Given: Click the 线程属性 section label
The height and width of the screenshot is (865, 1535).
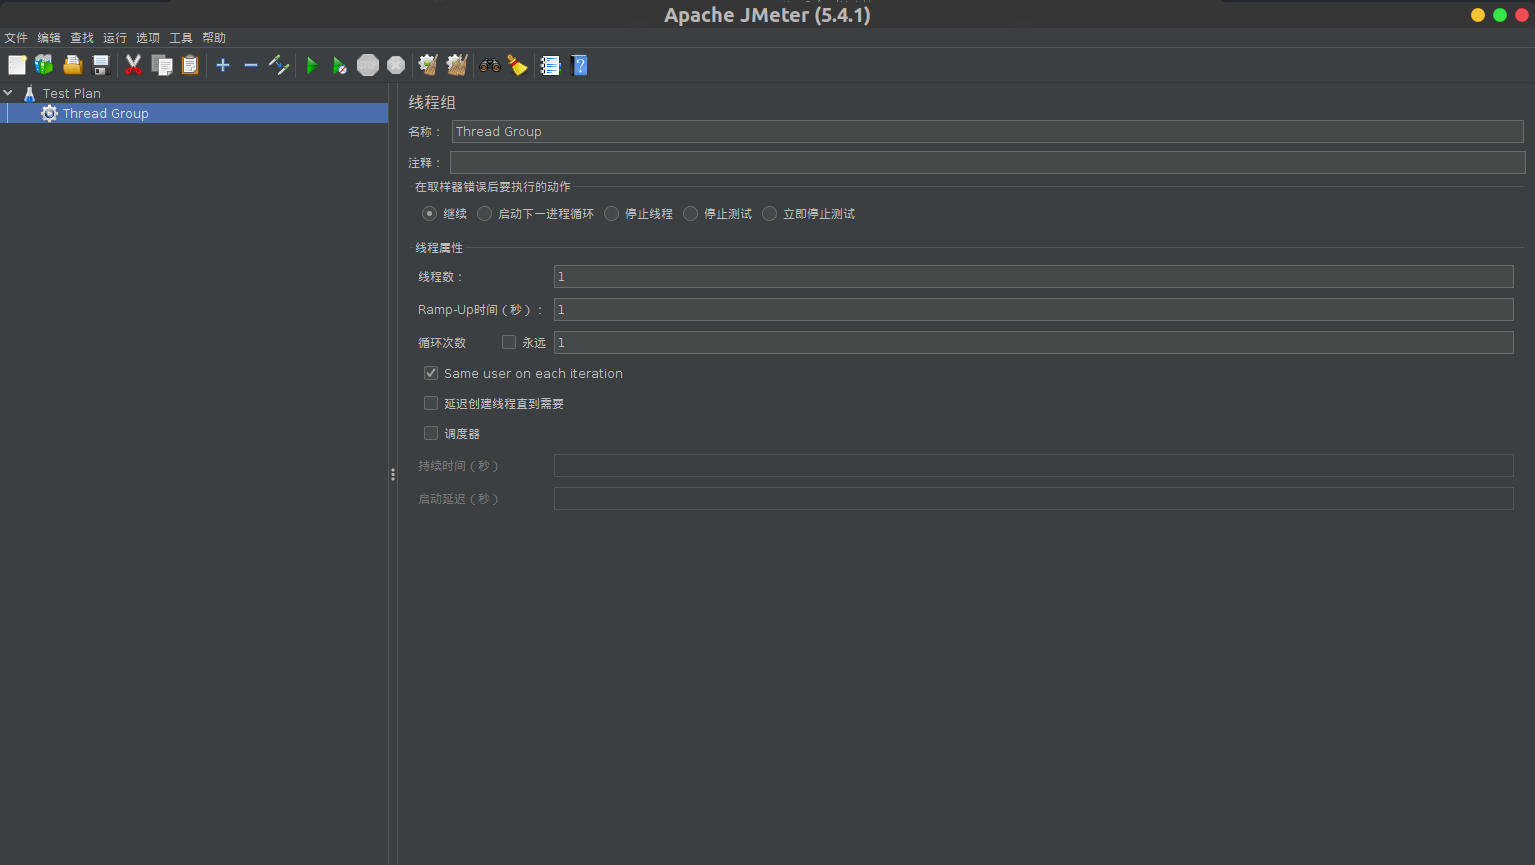Looking at the screenshot, I should click(x=439, y=247).
